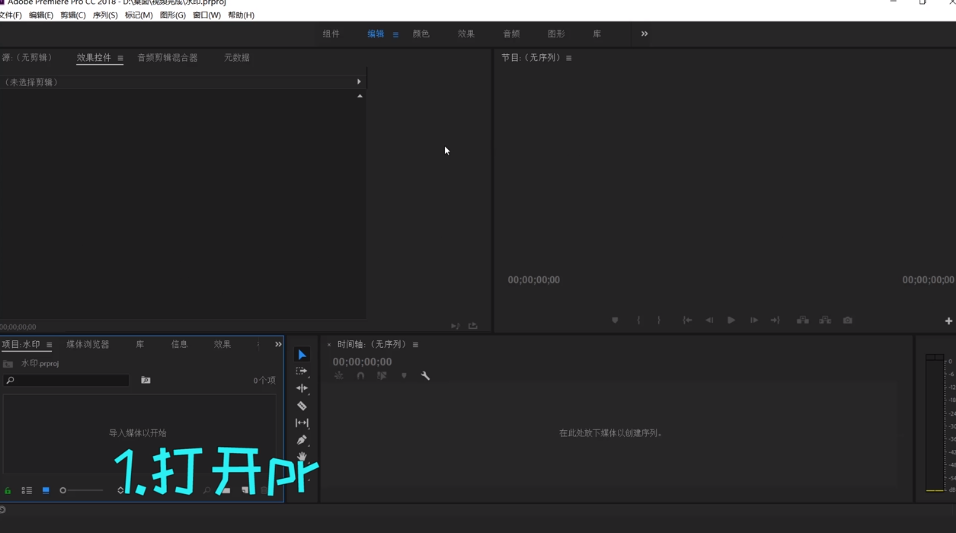956x533 pixels.
Task: Switch to the 颜色 workspace
Action: pos(421,34)
